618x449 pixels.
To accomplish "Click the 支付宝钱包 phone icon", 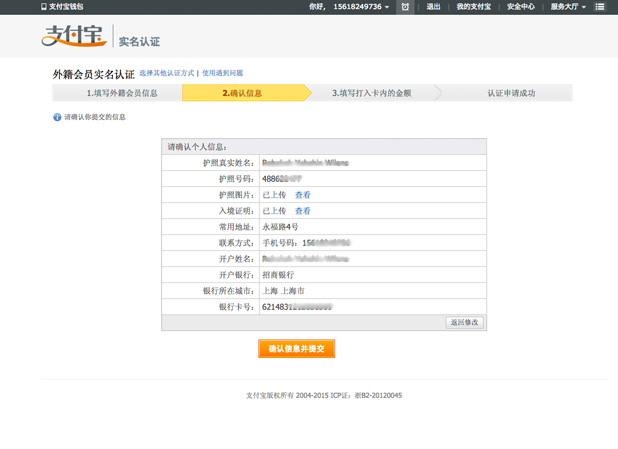I will pos(43,7).
